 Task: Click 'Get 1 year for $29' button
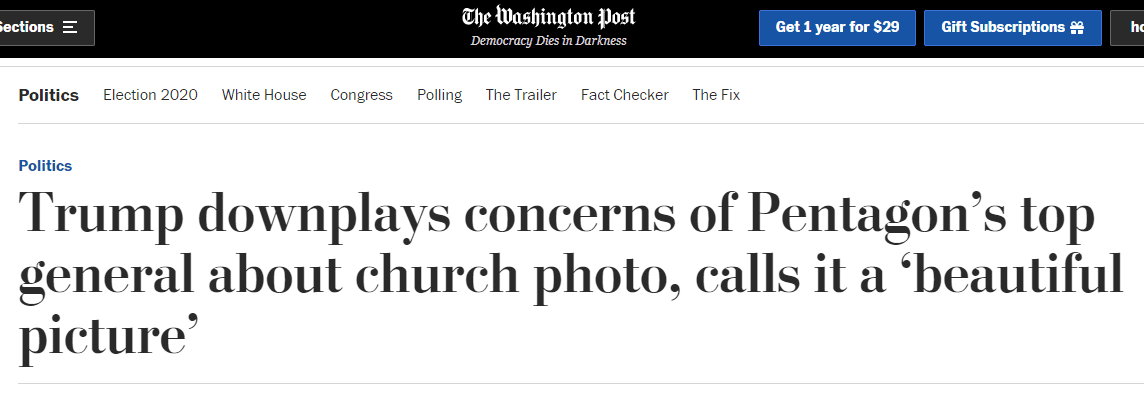pos(837,28)
